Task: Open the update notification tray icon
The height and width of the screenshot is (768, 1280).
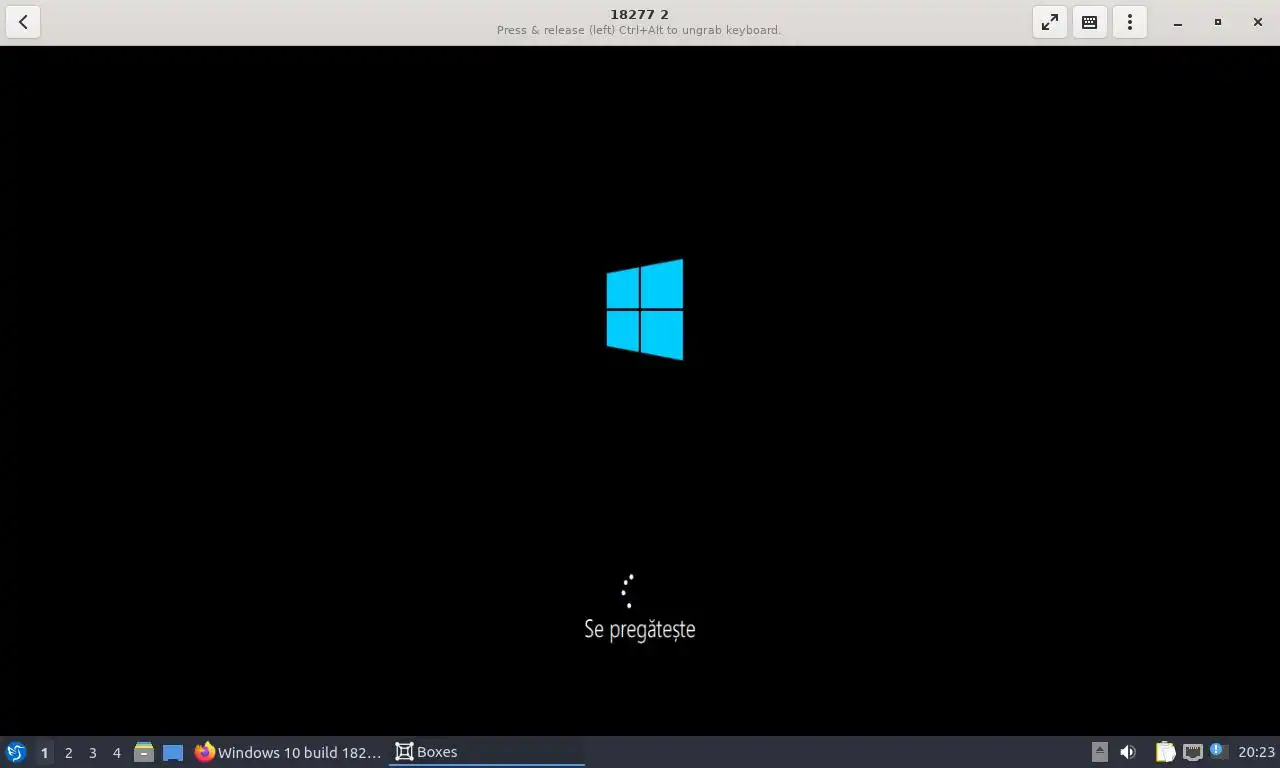Action: point(1217,750)
